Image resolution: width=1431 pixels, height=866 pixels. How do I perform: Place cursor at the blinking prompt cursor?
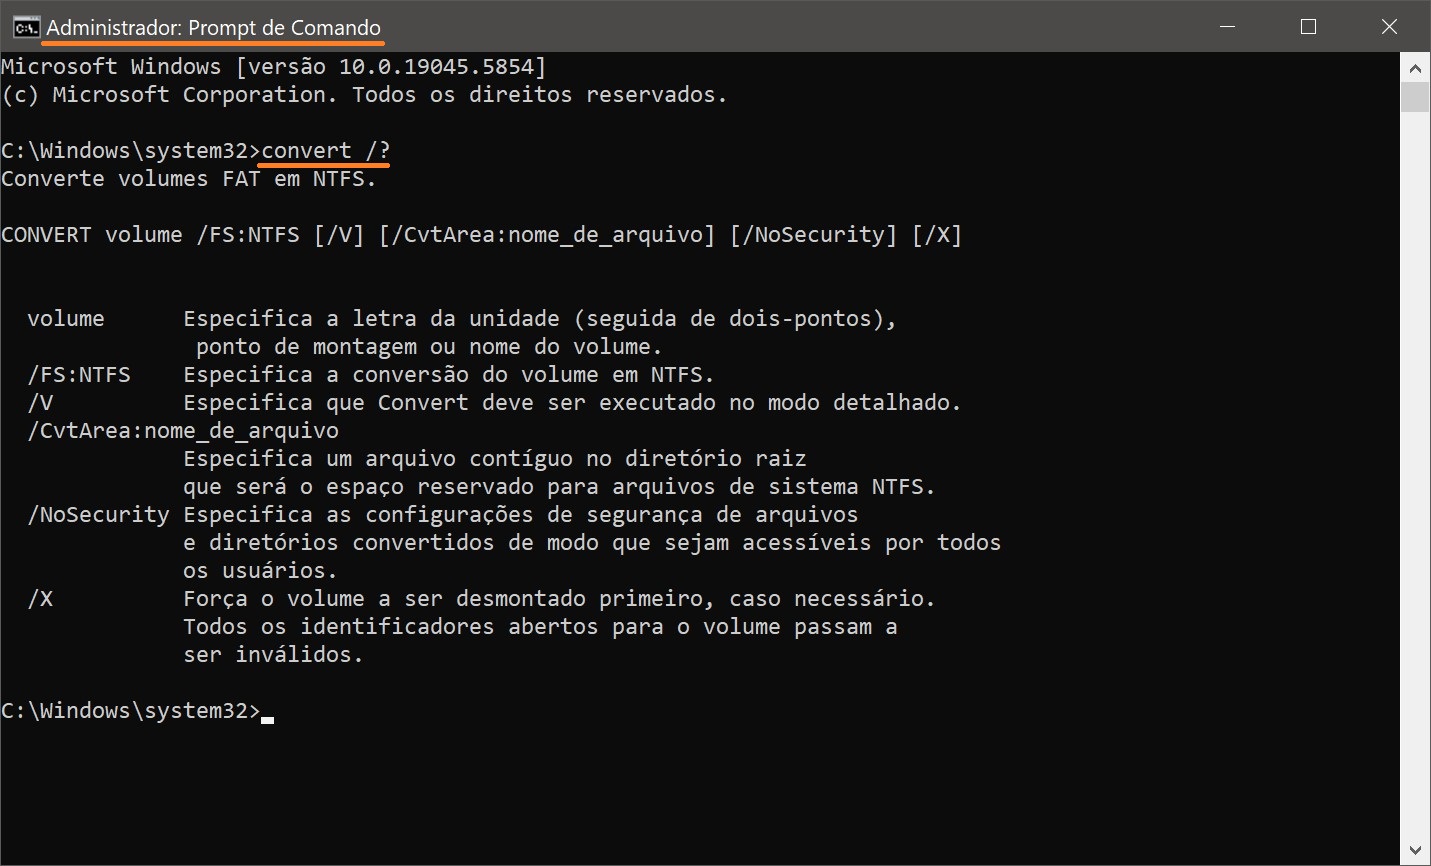pyautogui.click(x=267, y=718)
